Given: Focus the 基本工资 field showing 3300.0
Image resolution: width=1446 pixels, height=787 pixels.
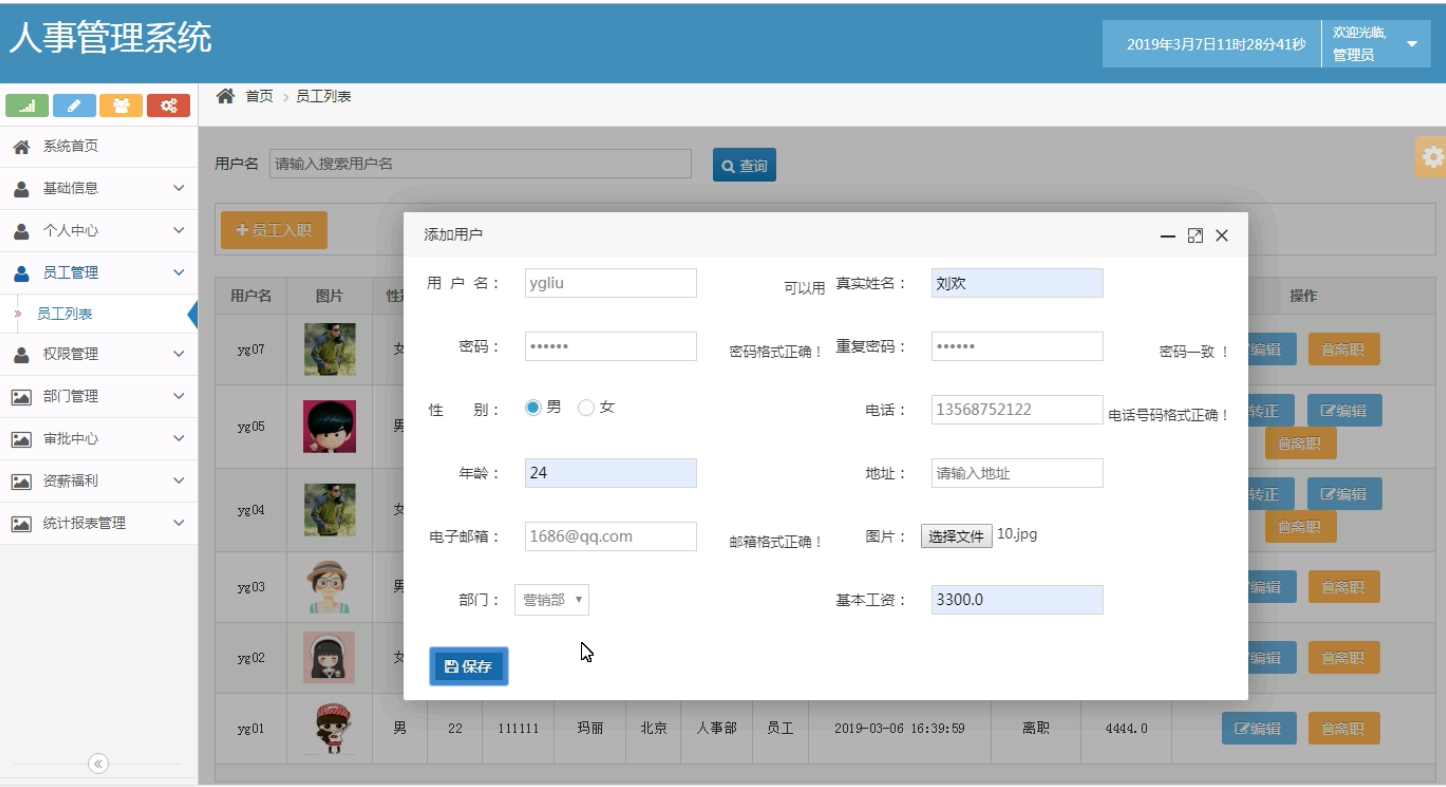Looking at the screenshot, I should tap(1017, 600).
